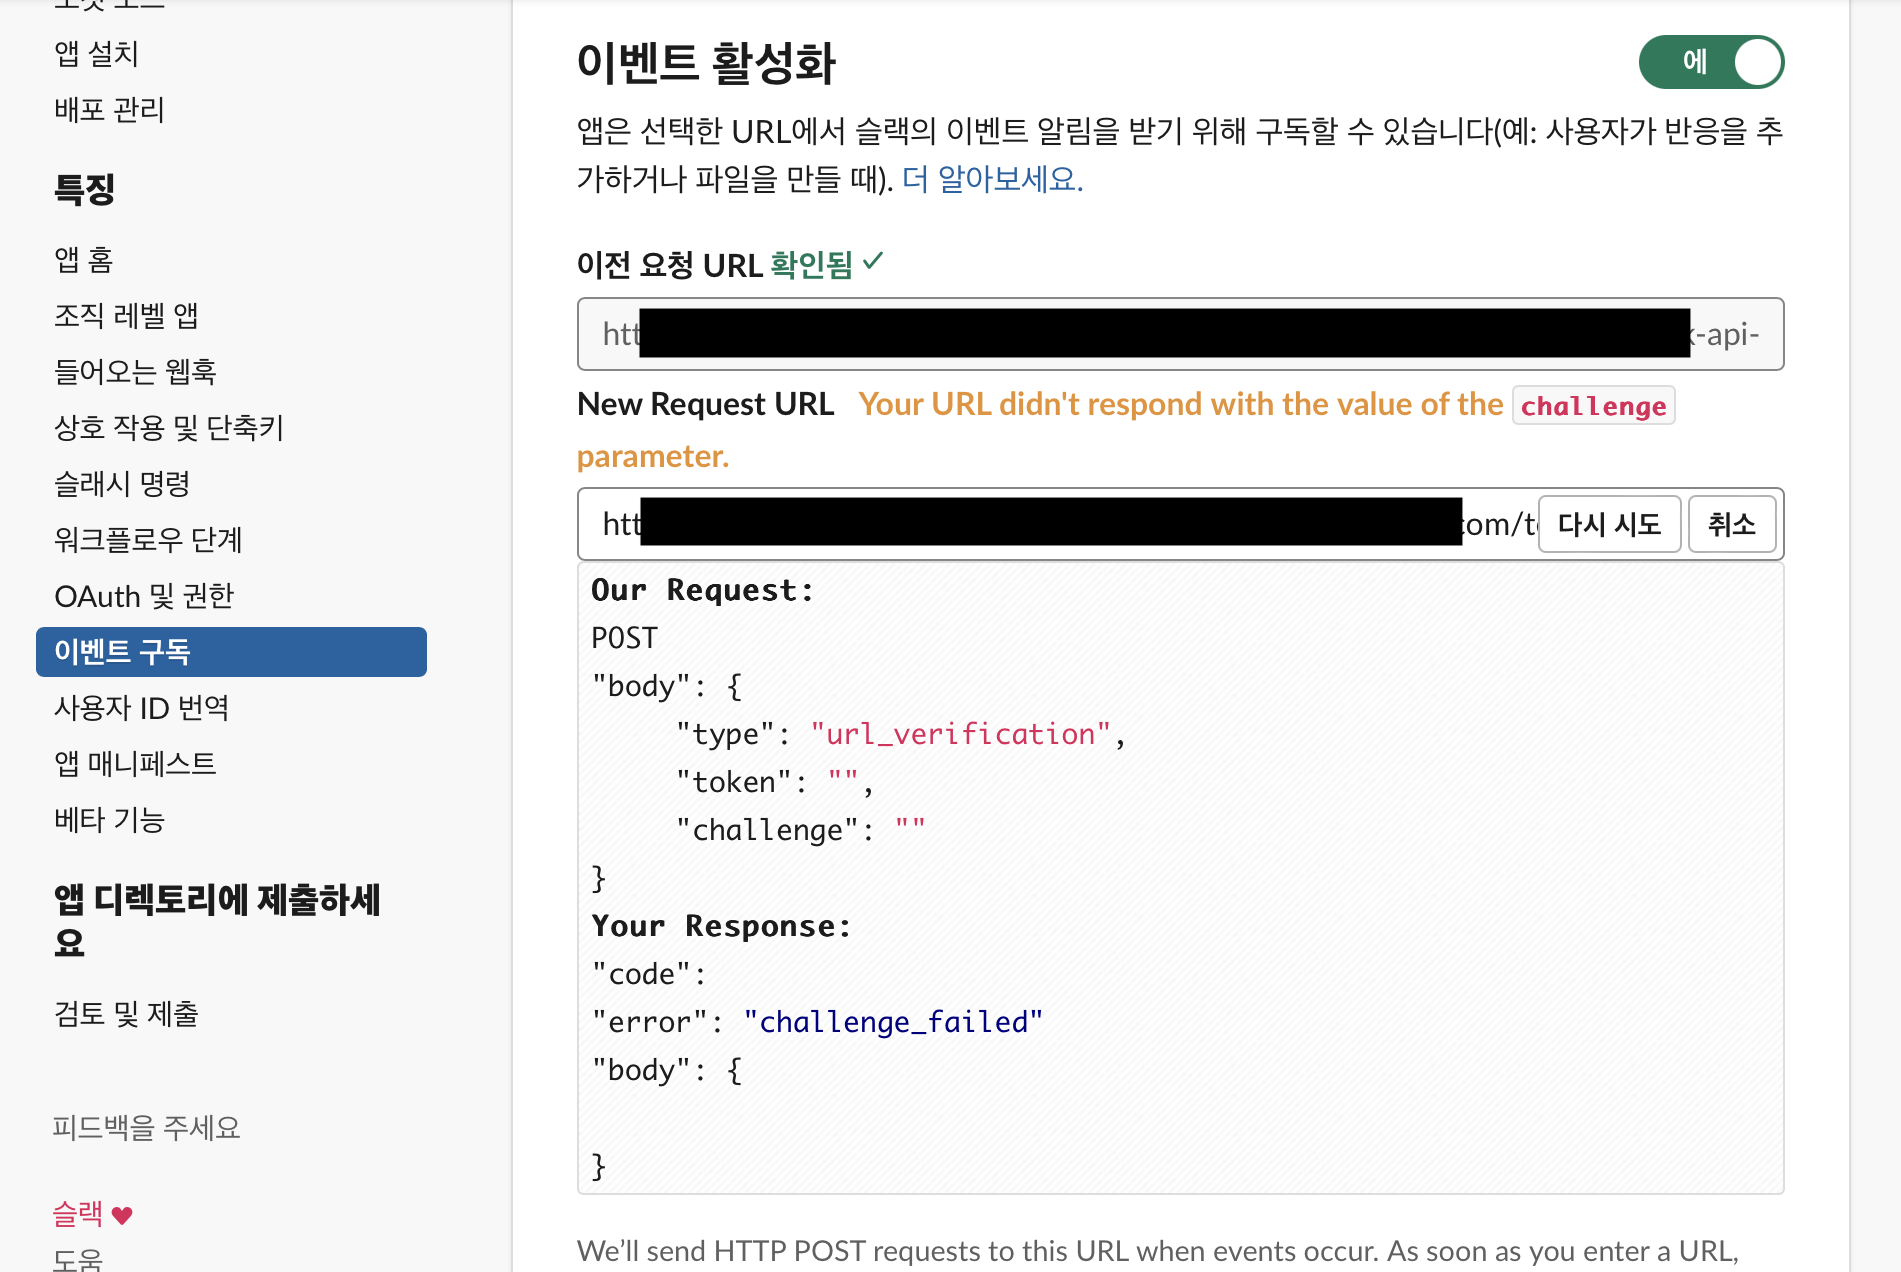
Task: Select the 이벤트 구독 sidebar item
Action: coord(231,652)
